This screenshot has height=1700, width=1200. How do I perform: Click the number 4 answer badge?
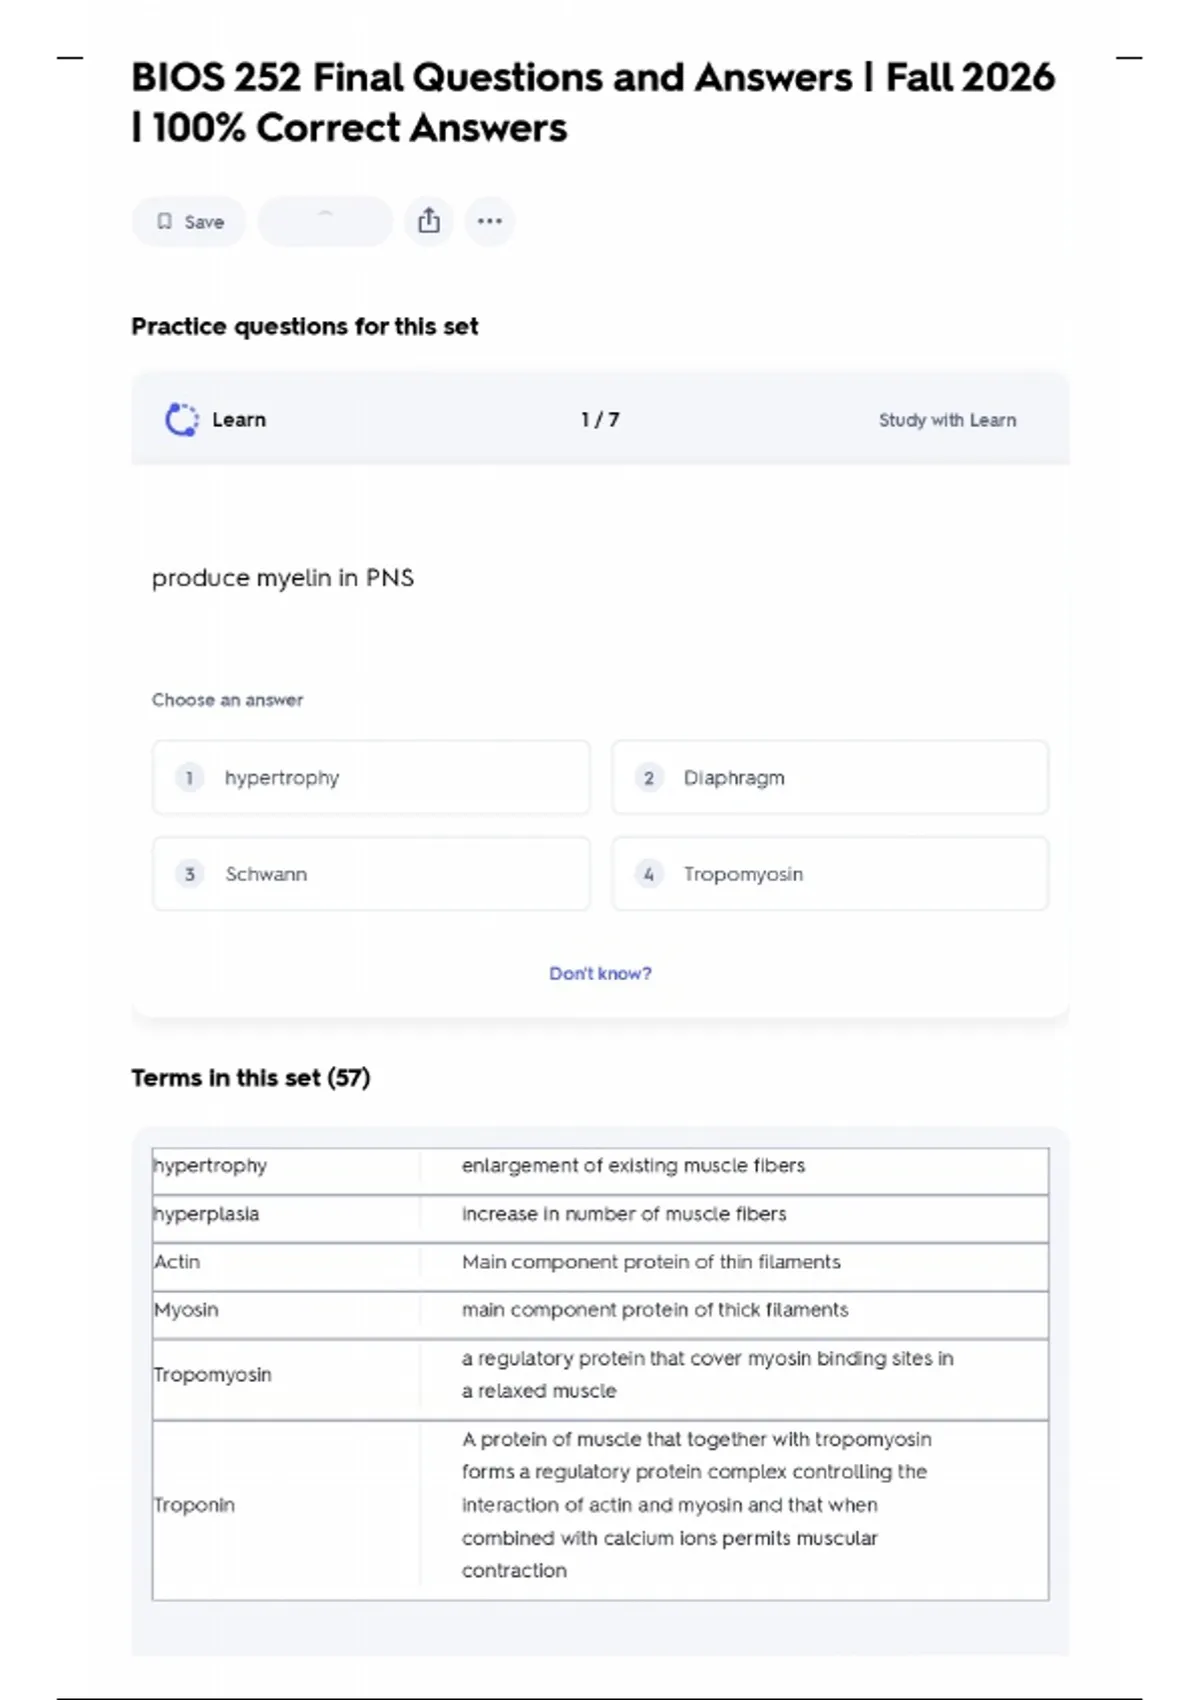point(649,874)
